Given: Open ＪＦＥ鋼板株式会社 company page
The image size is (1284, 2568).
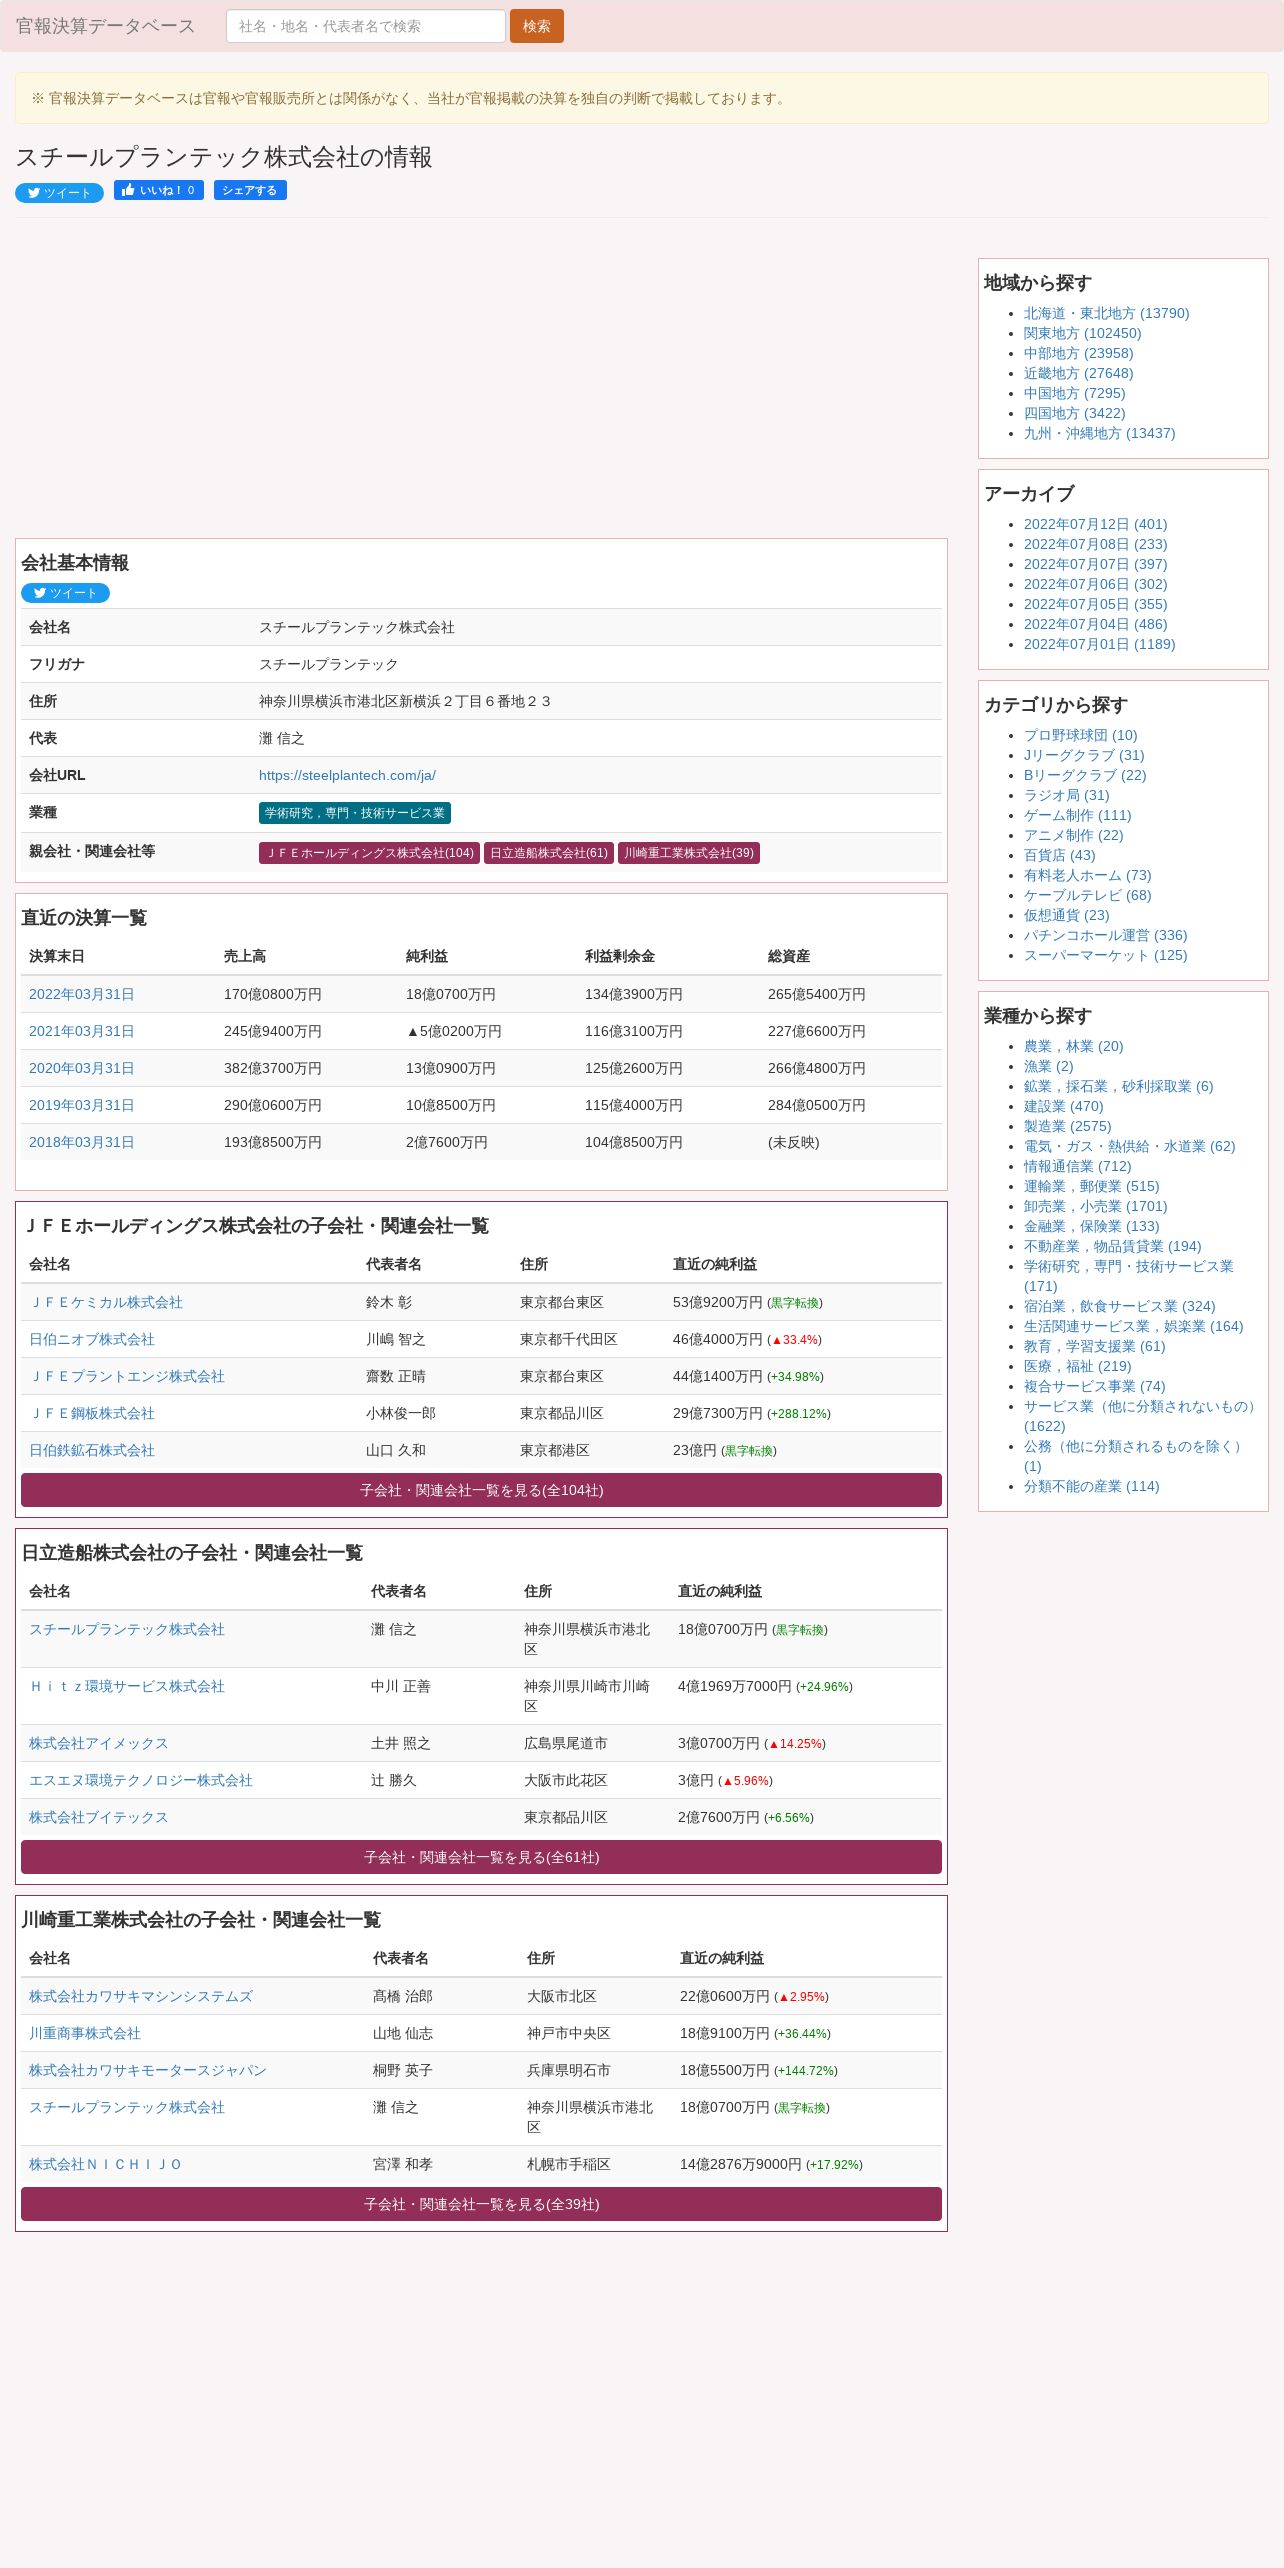Looking at the screenshot, I should click(x=92, y=1413).
